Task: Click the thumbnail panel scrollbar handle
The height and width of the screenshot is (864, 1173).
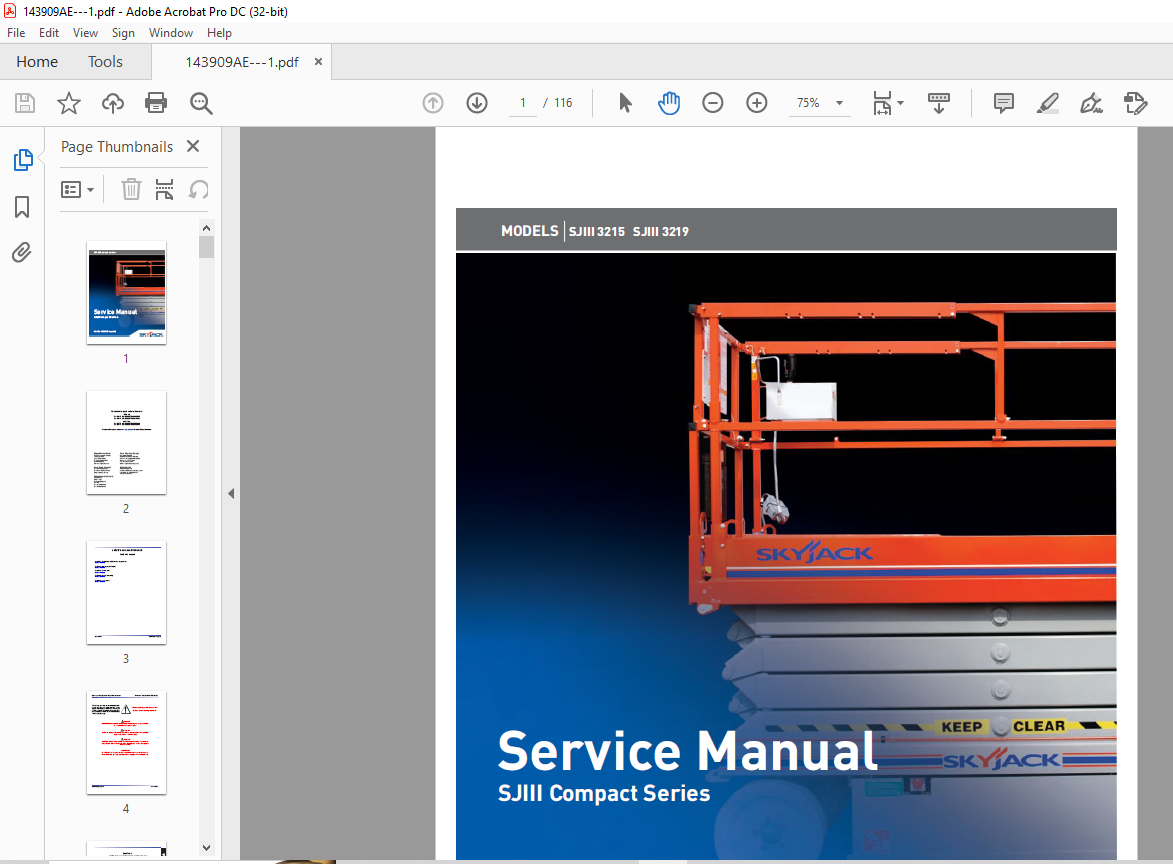Action: 206,247
